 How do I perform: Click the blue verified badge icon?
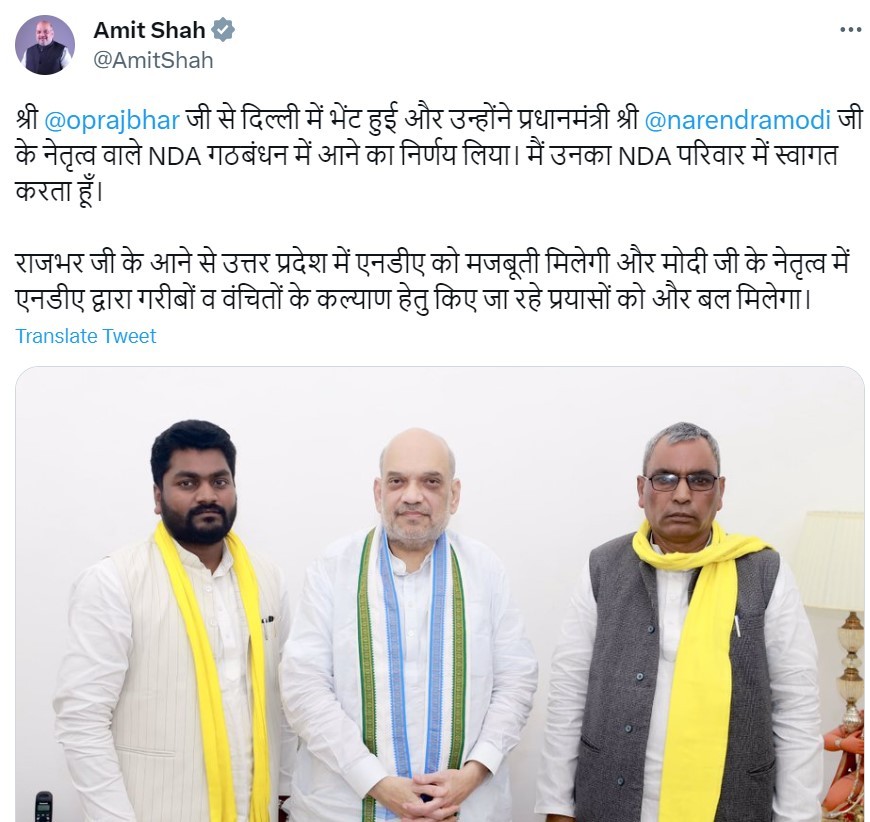point(223,29)
